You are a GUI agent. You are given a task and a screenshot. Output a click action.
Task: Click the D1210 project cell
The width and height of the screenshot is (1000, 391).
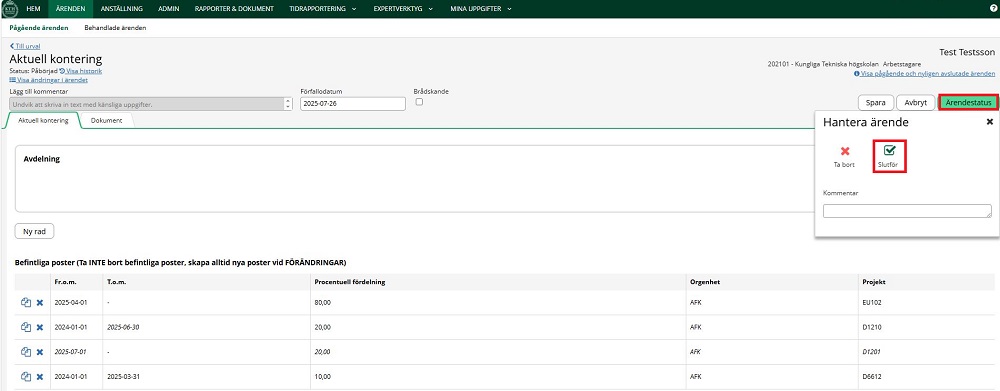point(871,327)
